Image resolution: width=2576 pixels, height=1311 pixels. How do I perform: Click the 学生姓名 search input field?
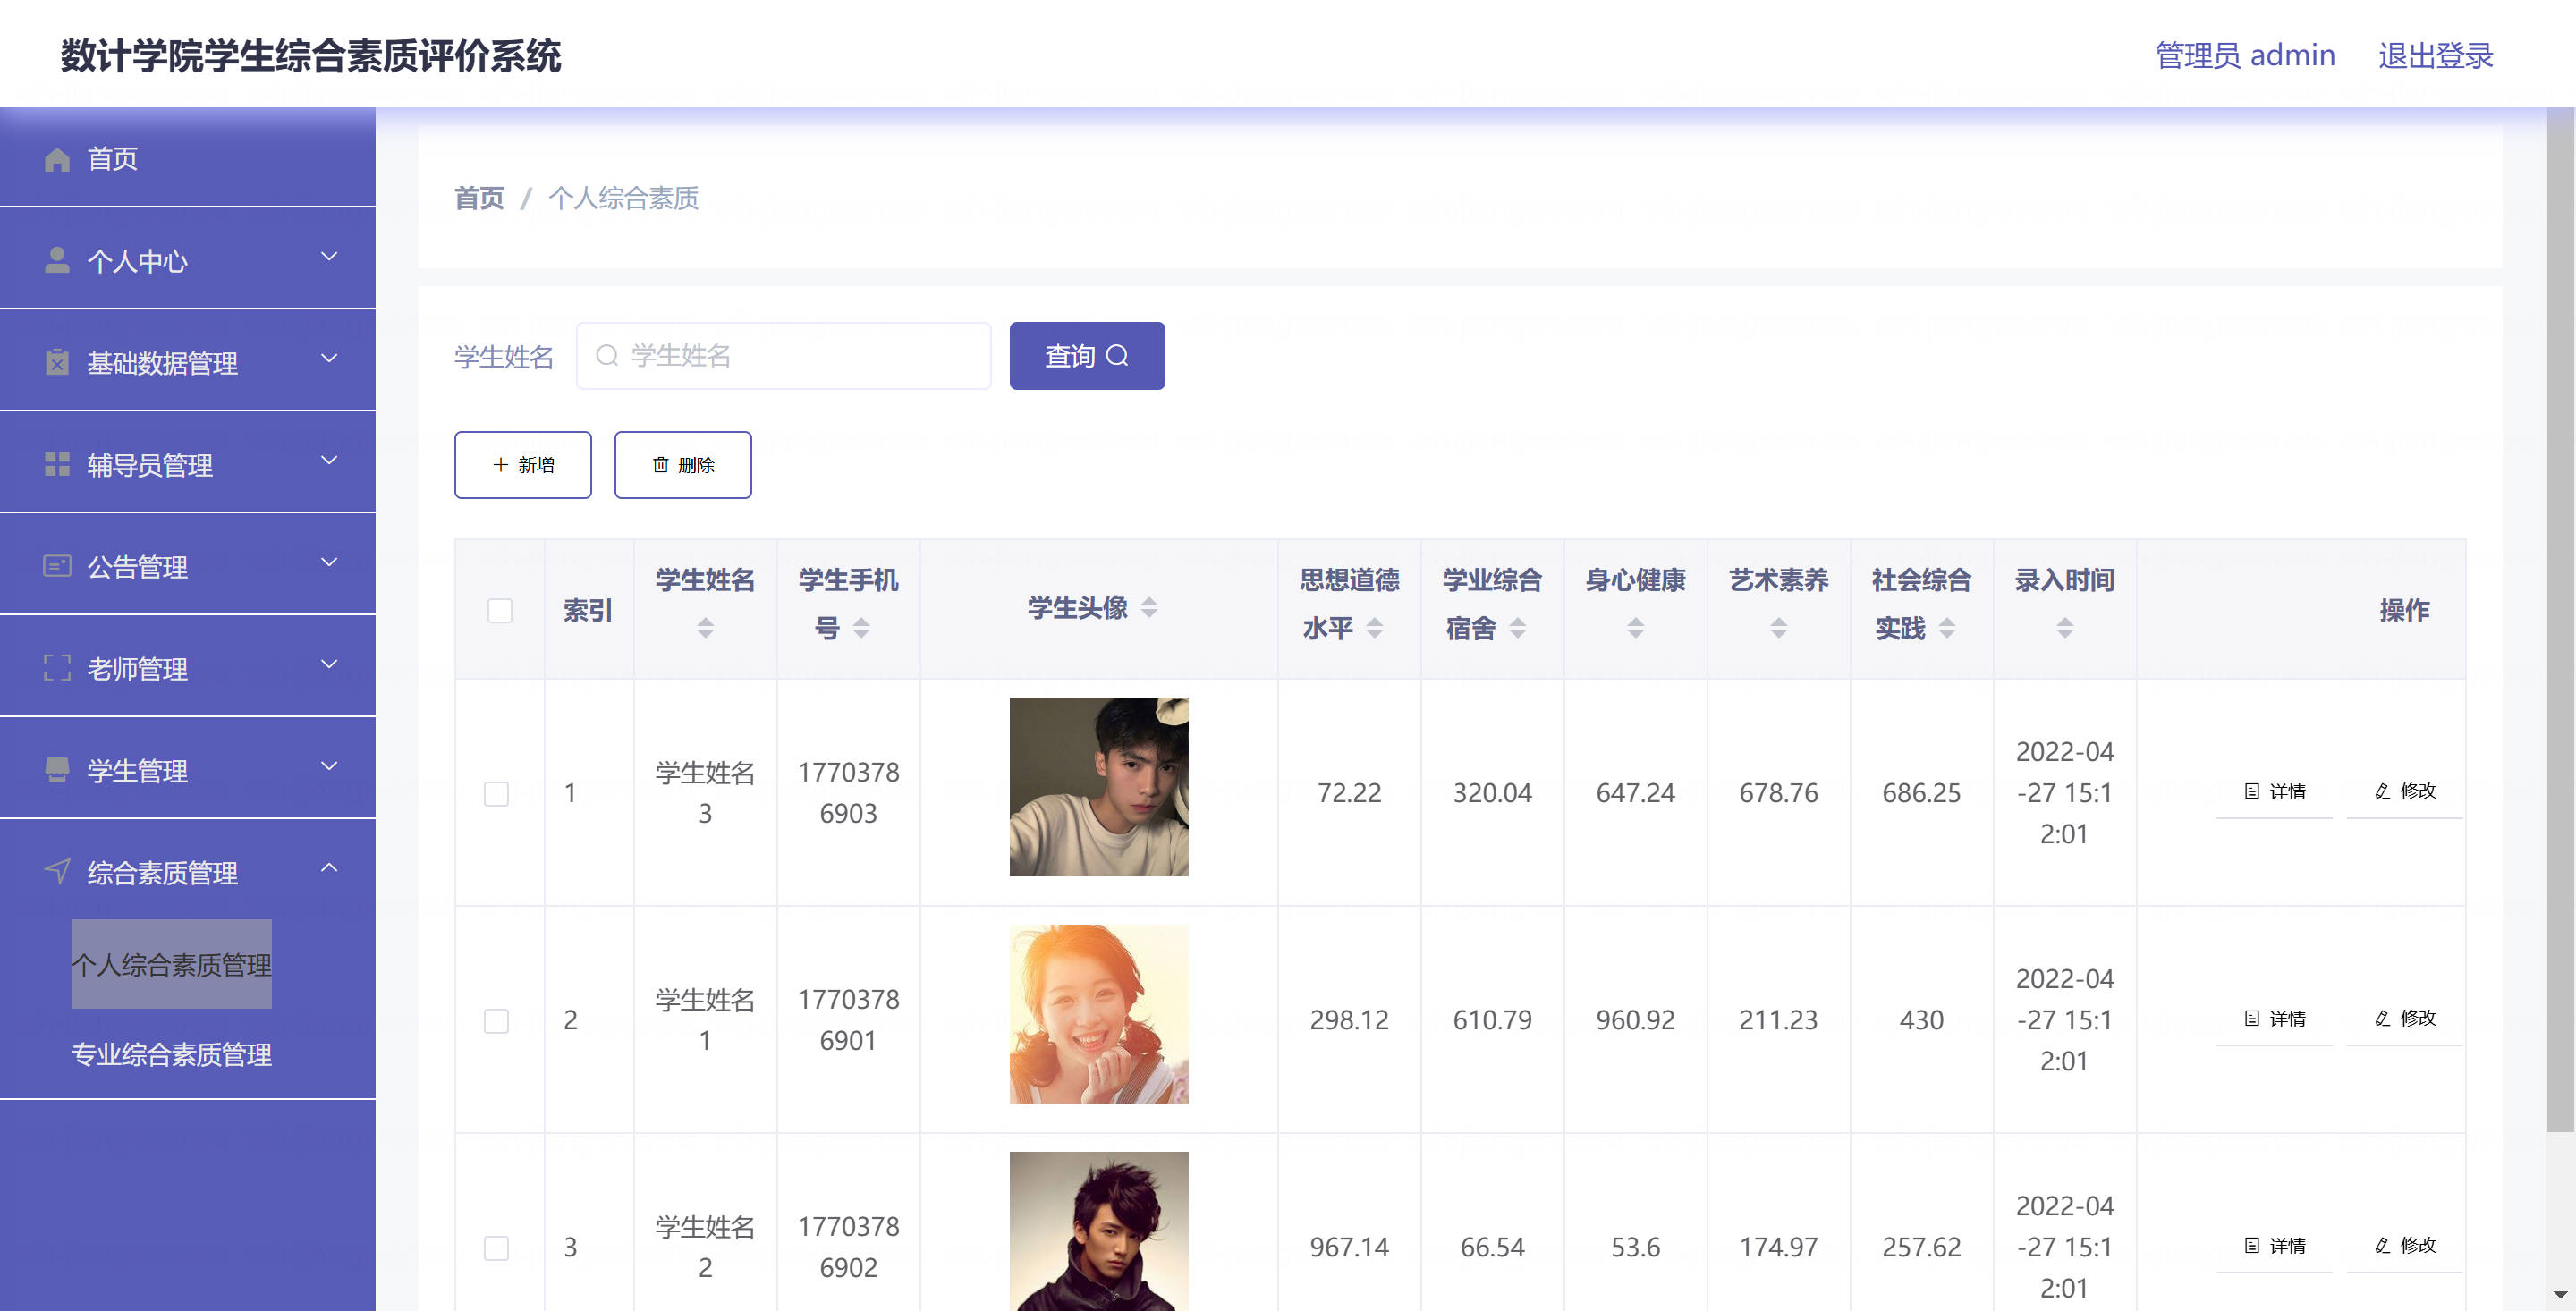pos(783,356)
